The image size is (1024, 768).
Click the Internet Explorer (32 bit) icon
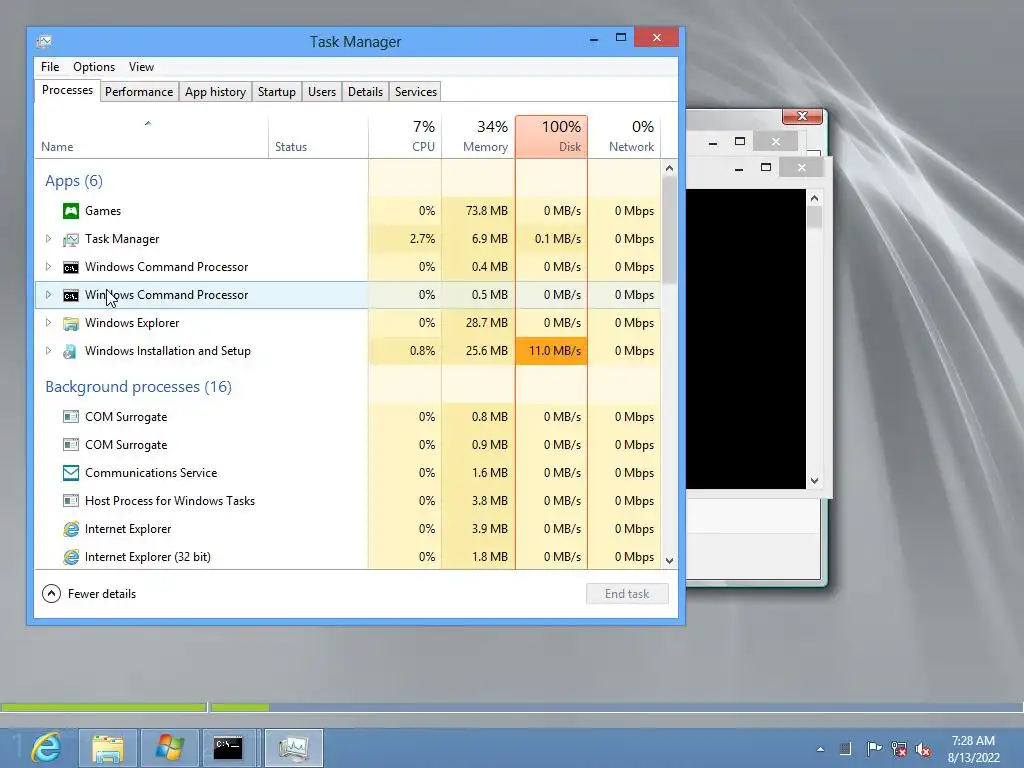(71, 557)
